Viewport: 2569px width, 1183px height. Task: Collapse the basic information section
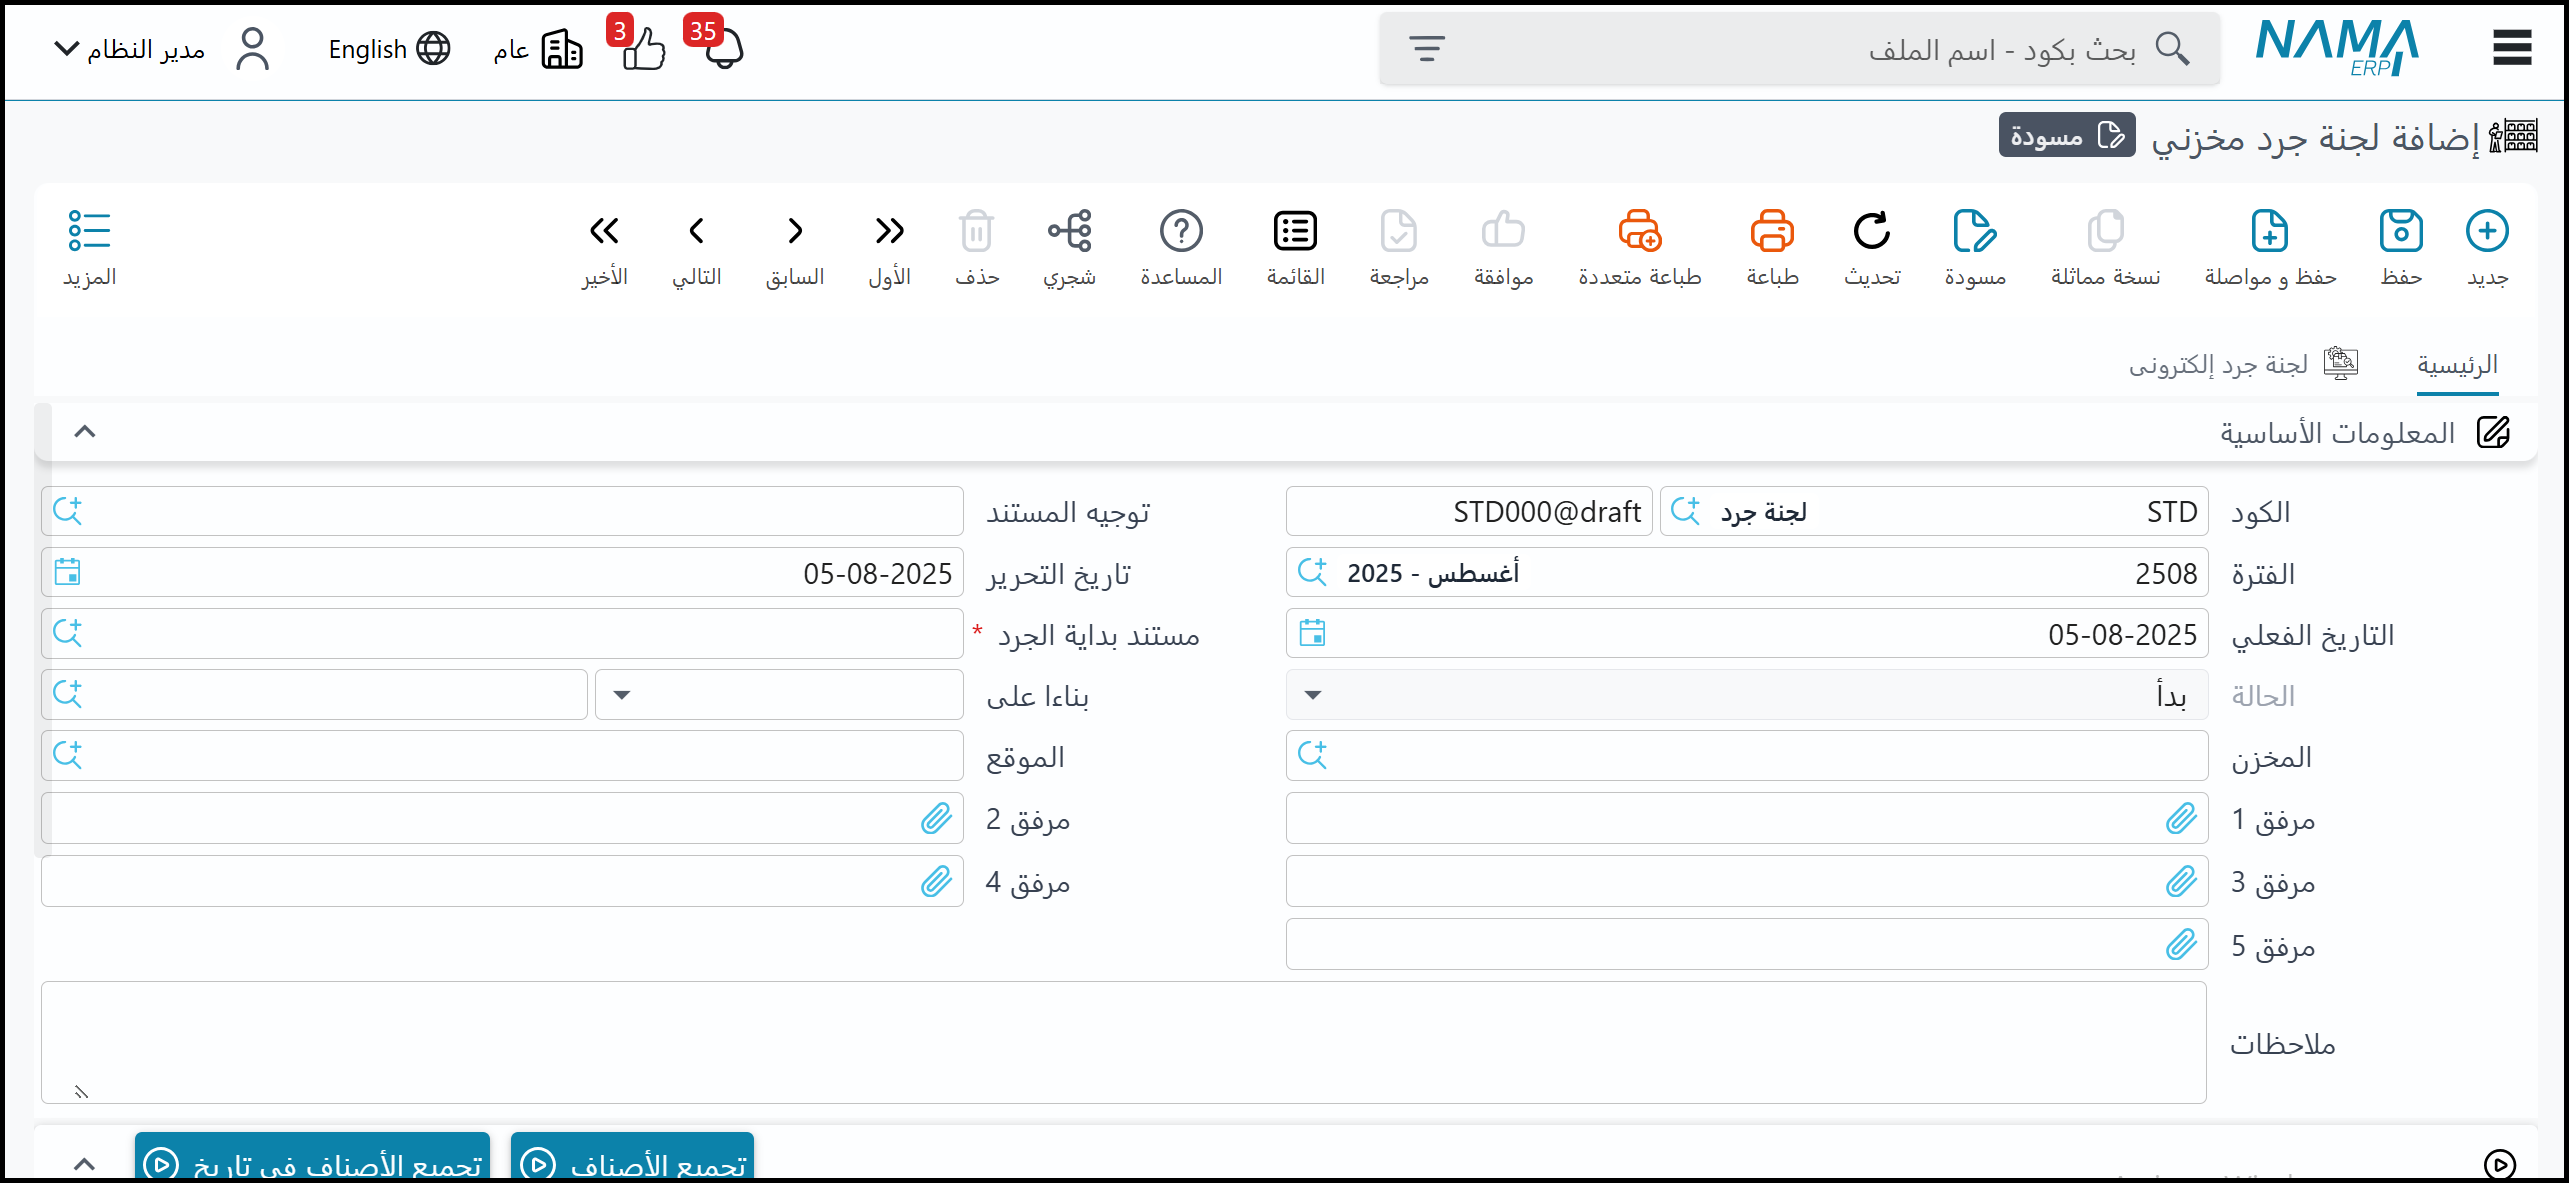(85, 432)
